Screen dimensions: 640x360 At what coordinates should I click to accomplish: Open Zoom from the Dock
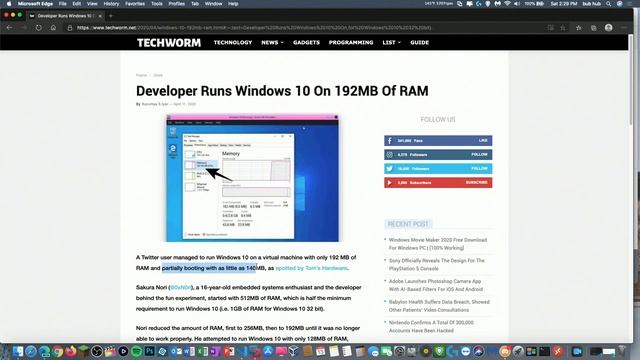[577, 351]
